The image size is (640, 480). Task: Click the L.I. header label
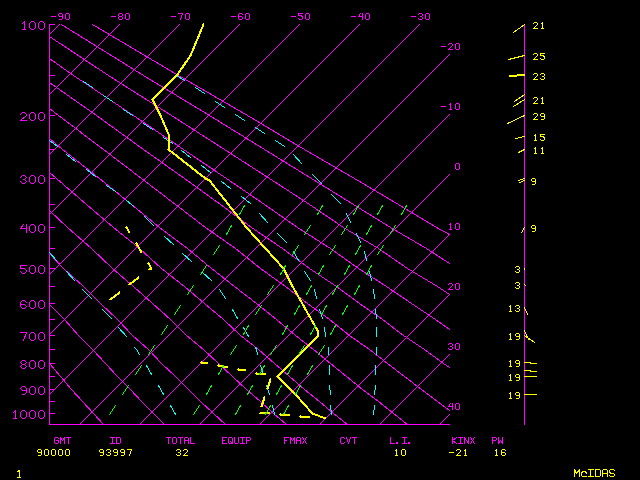(399, 440)
